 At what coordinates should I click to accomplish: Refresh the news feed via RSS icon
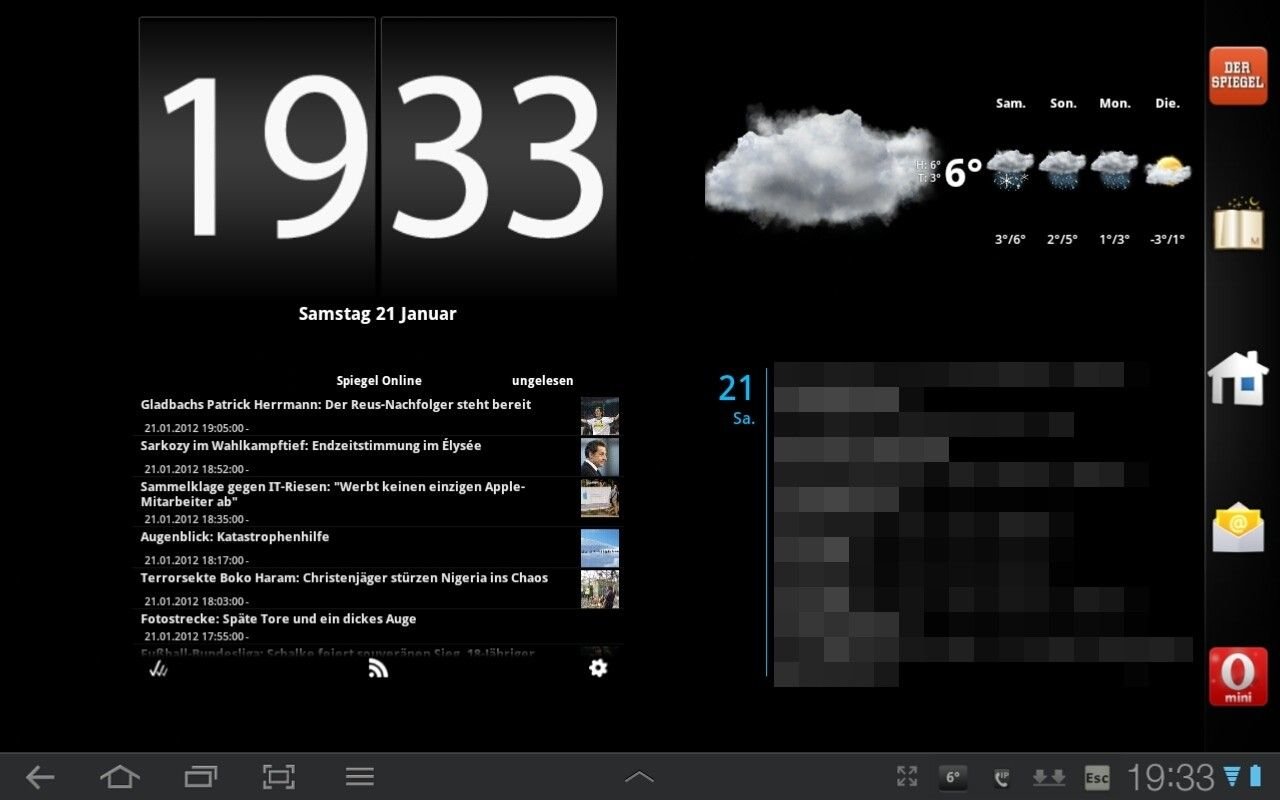coord(378,668)
